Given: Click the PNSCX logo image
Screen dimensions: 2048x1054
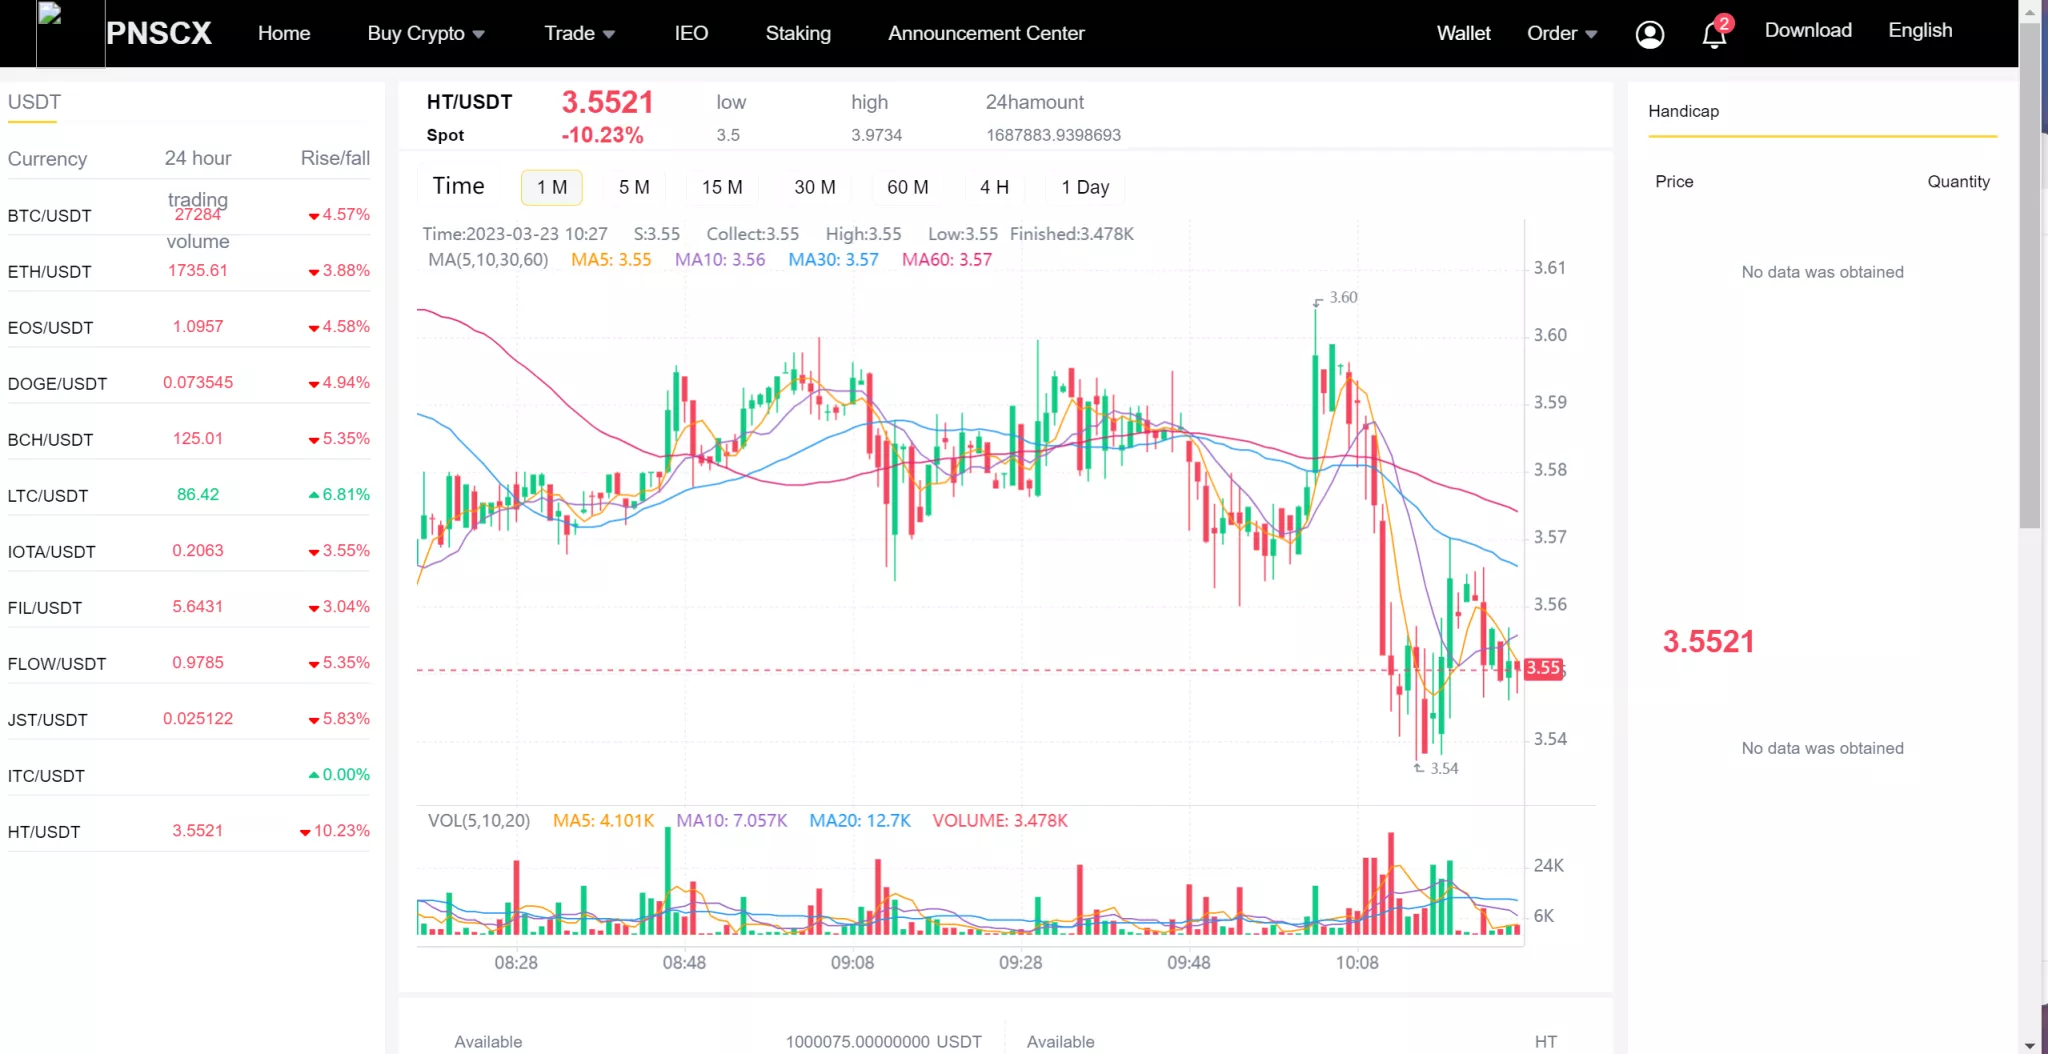Looking at the screenshot, I should [70, 33].
